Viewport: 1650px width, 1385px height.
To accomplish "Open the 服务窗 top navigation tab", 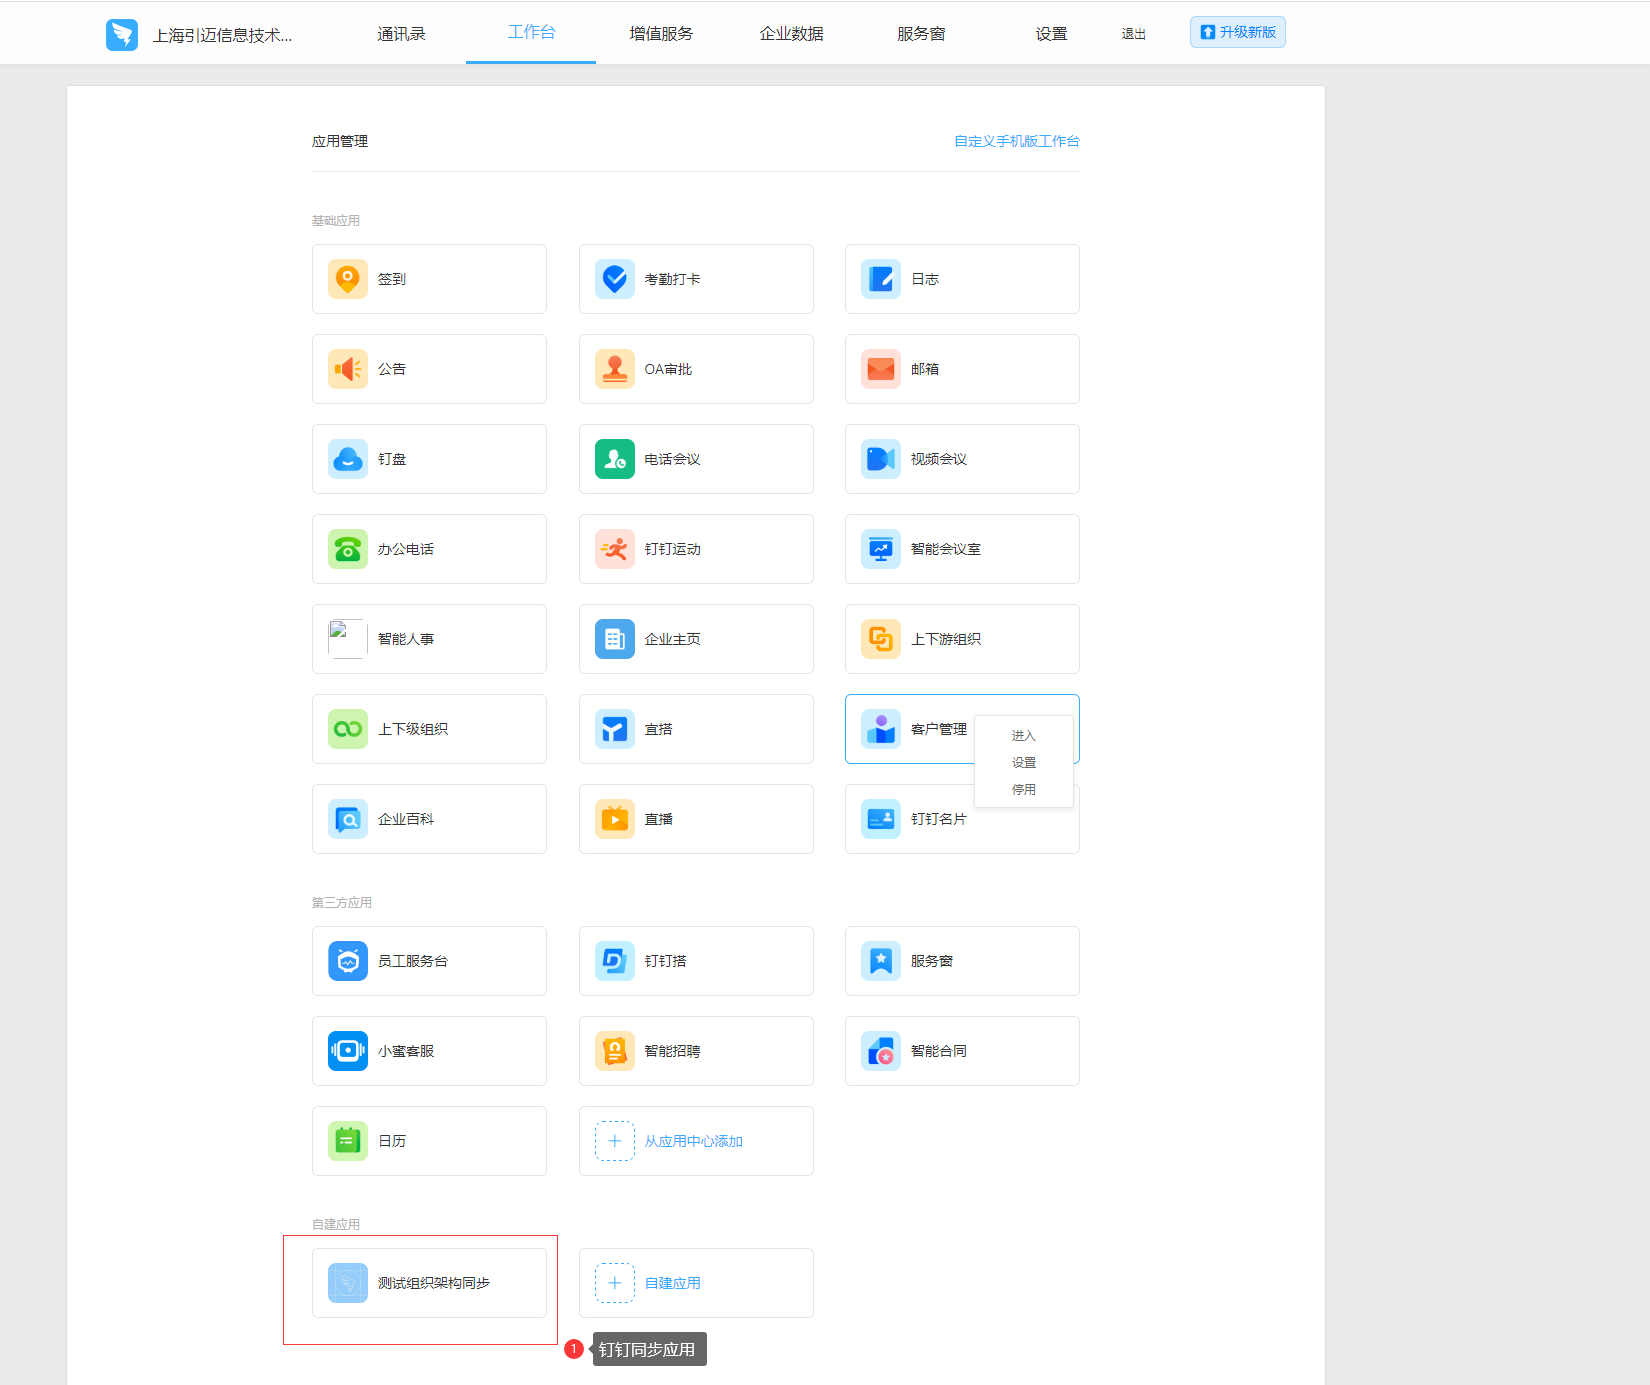I will tap(921, 34).
